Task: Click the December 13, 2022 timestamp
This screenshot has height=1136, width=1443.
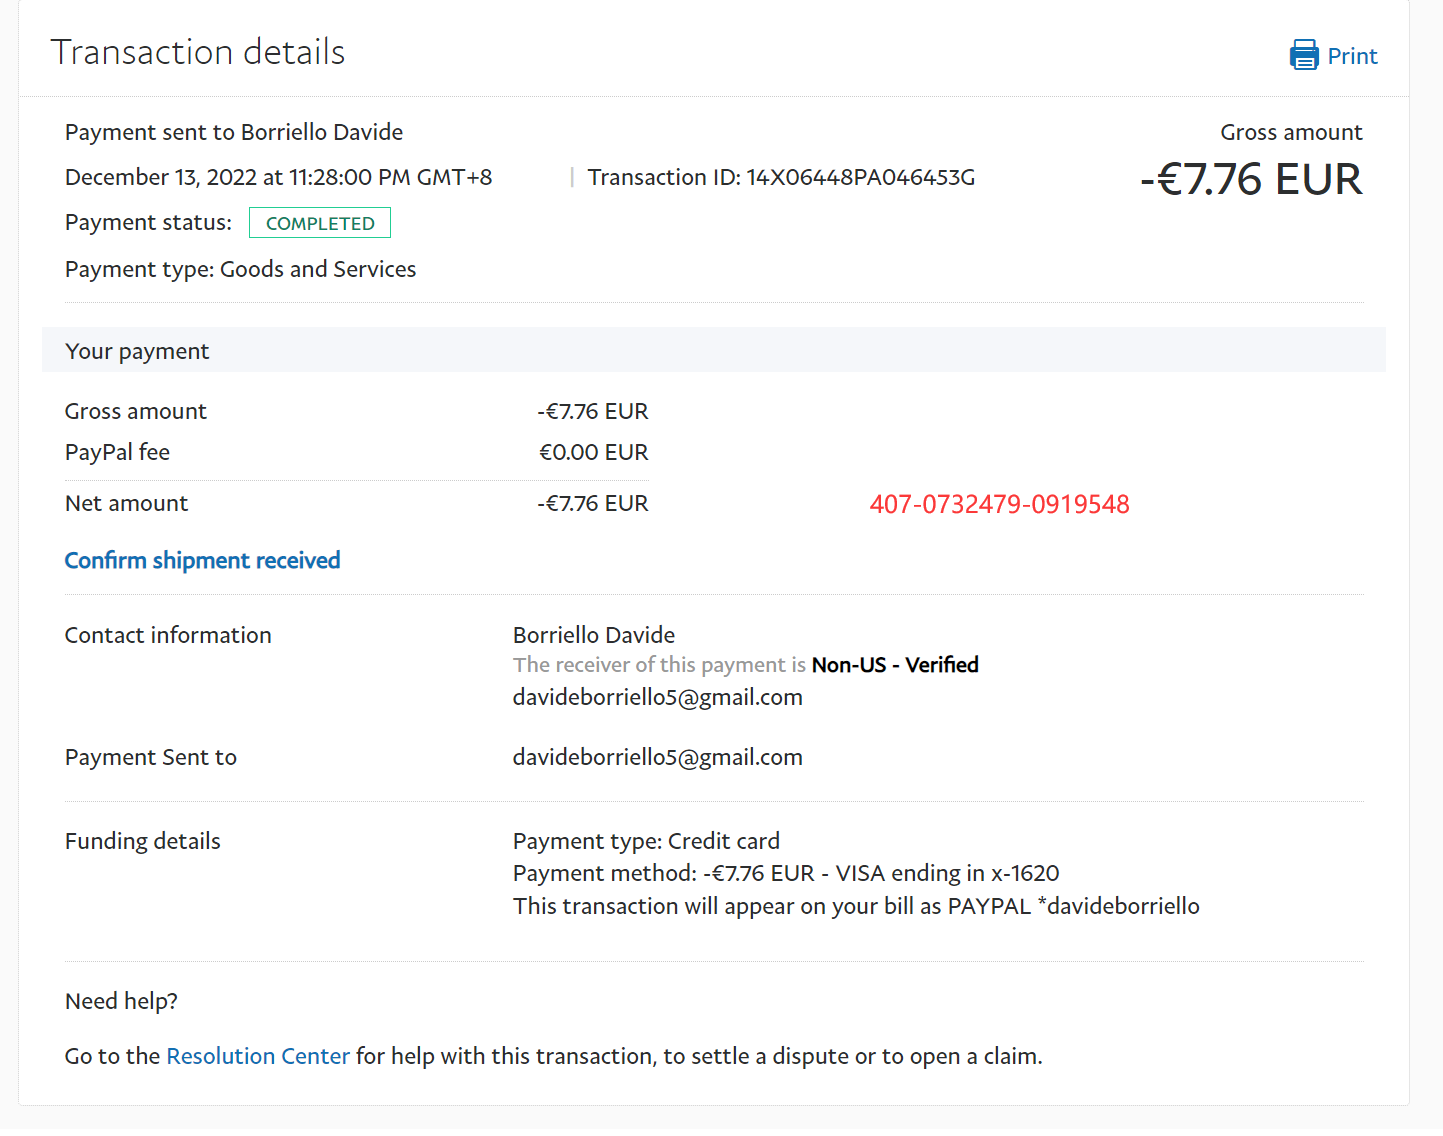Action: (x=278, y=177)
